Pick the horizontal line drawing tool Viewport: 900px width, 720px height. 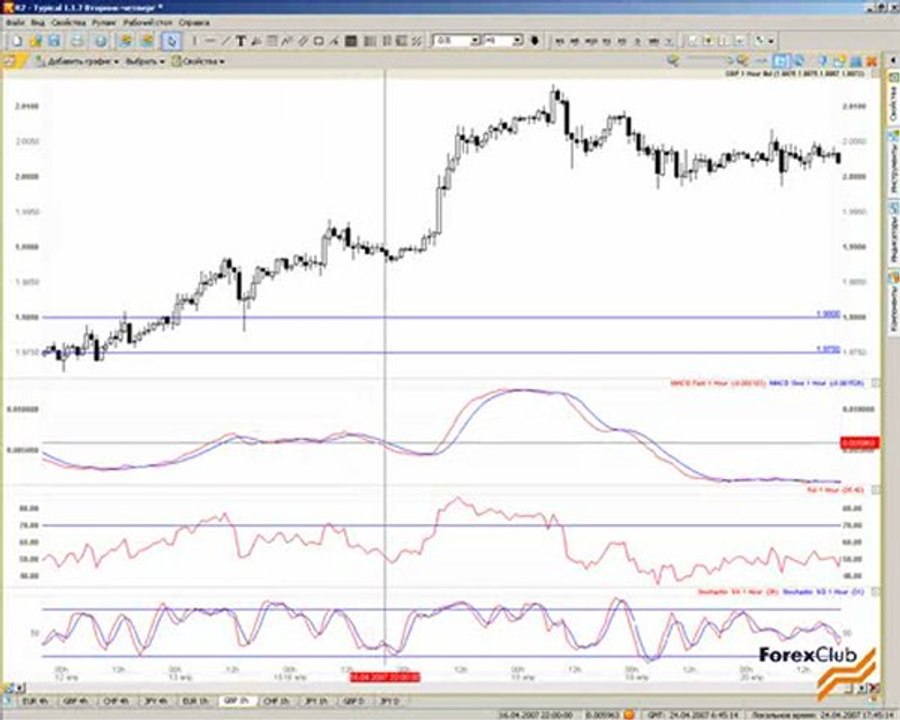click(210, 41)
